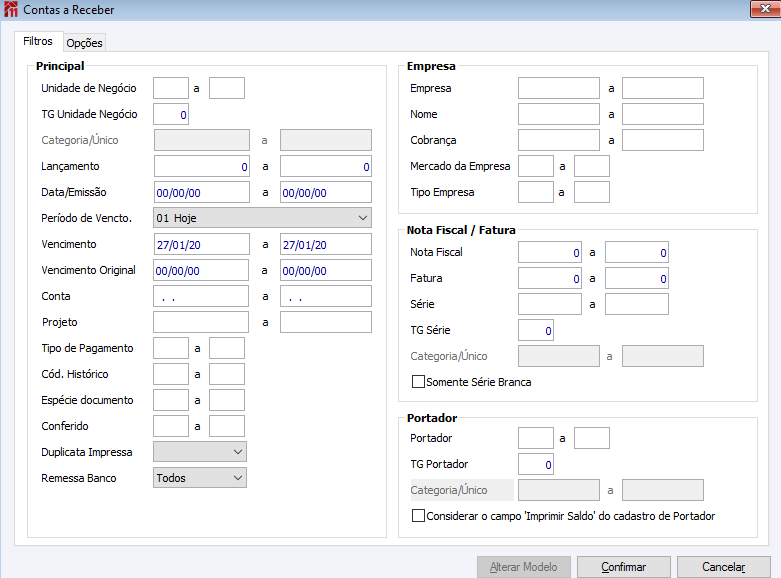
Task: Click the TG Série input field
Action: [x=535, y=330]
